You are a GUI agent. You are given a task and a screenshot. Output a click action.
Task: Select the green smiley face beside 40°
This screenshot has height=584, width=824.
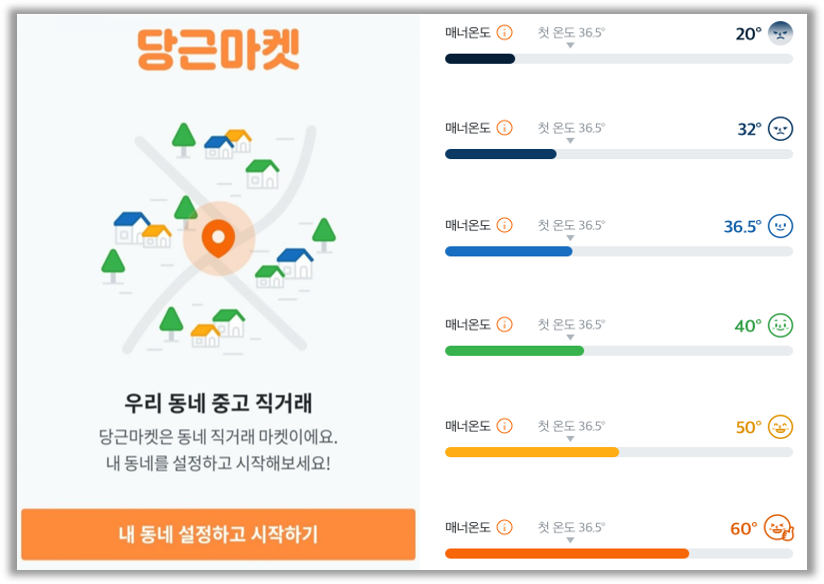[779, 324]
